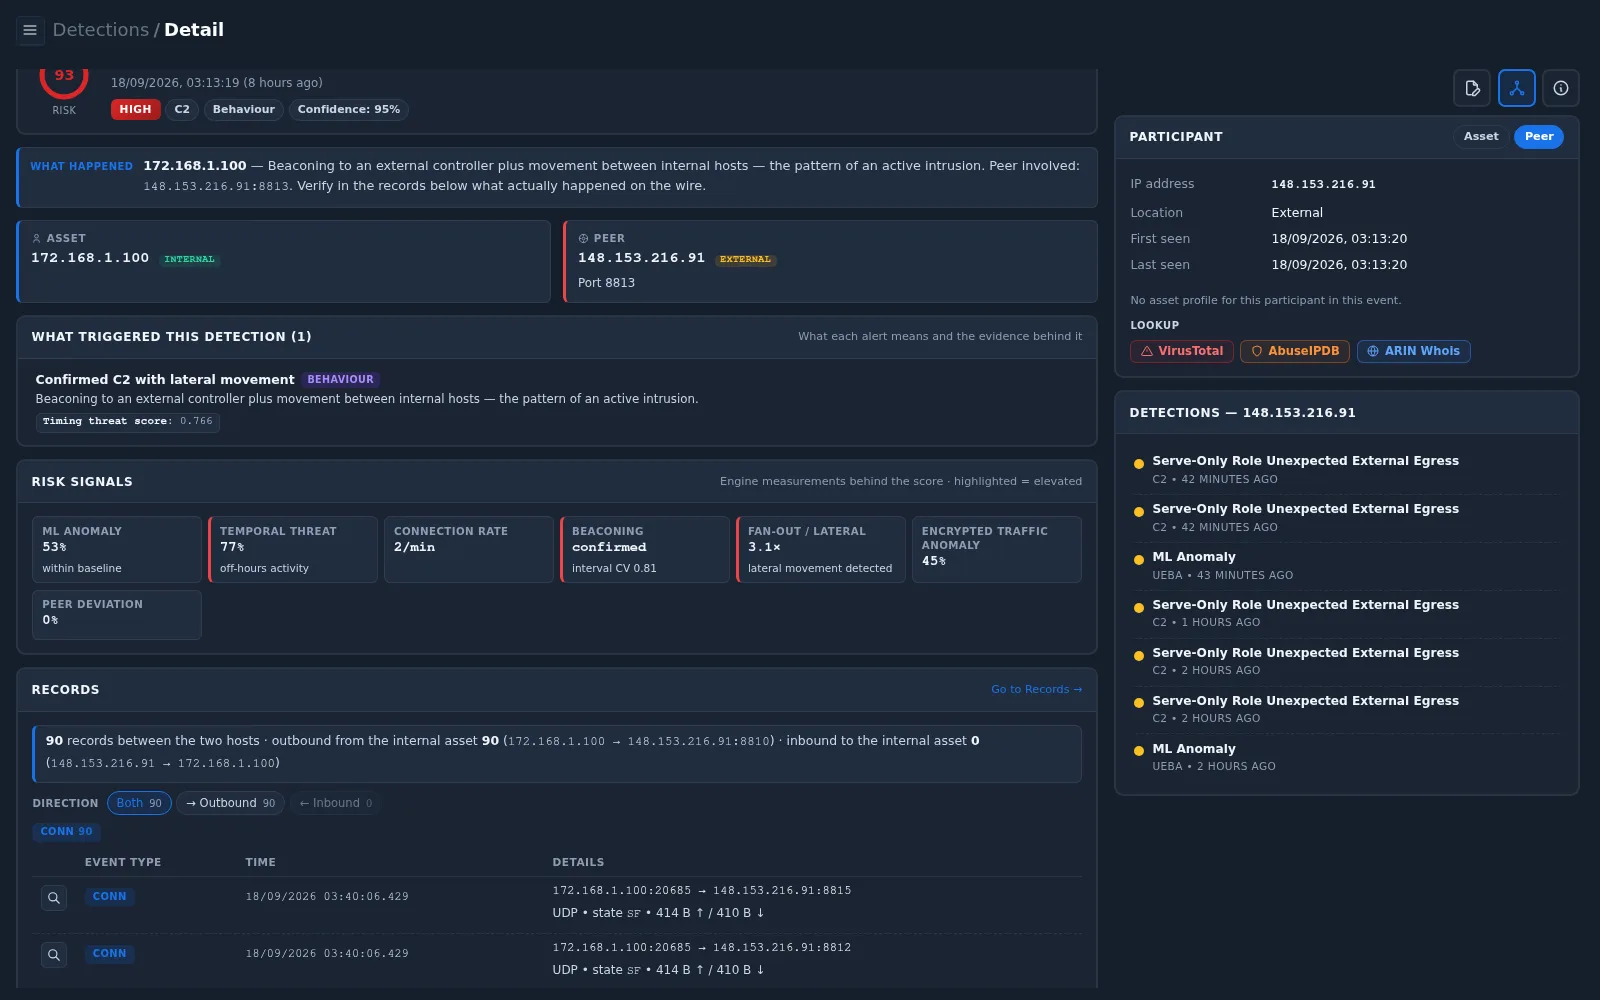This screenshot has width=1600, height=1000.
Task: Open the Peer Deviation signal tile
Action: point(117,614)
